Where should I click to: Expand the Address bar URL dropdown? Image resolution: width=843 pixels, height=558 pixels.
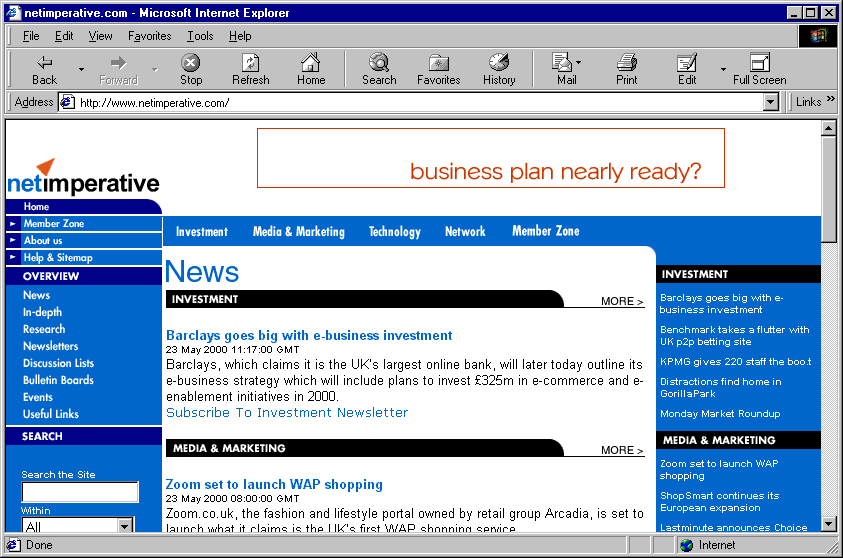click(x=771, y=102)
